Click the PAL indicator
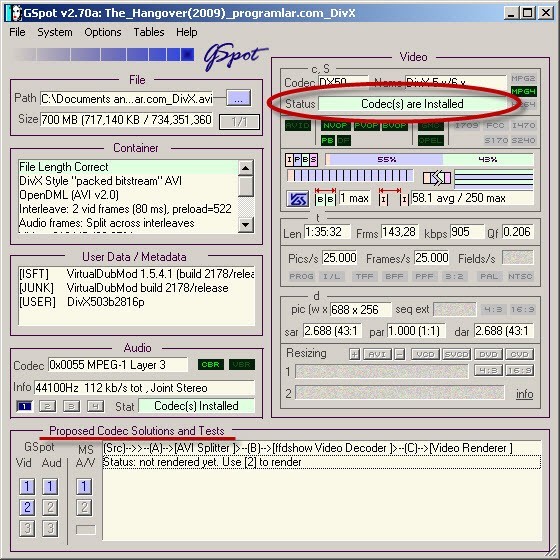Image resolution: width=560 pixels, height=560 pixels. click(489, 276)
